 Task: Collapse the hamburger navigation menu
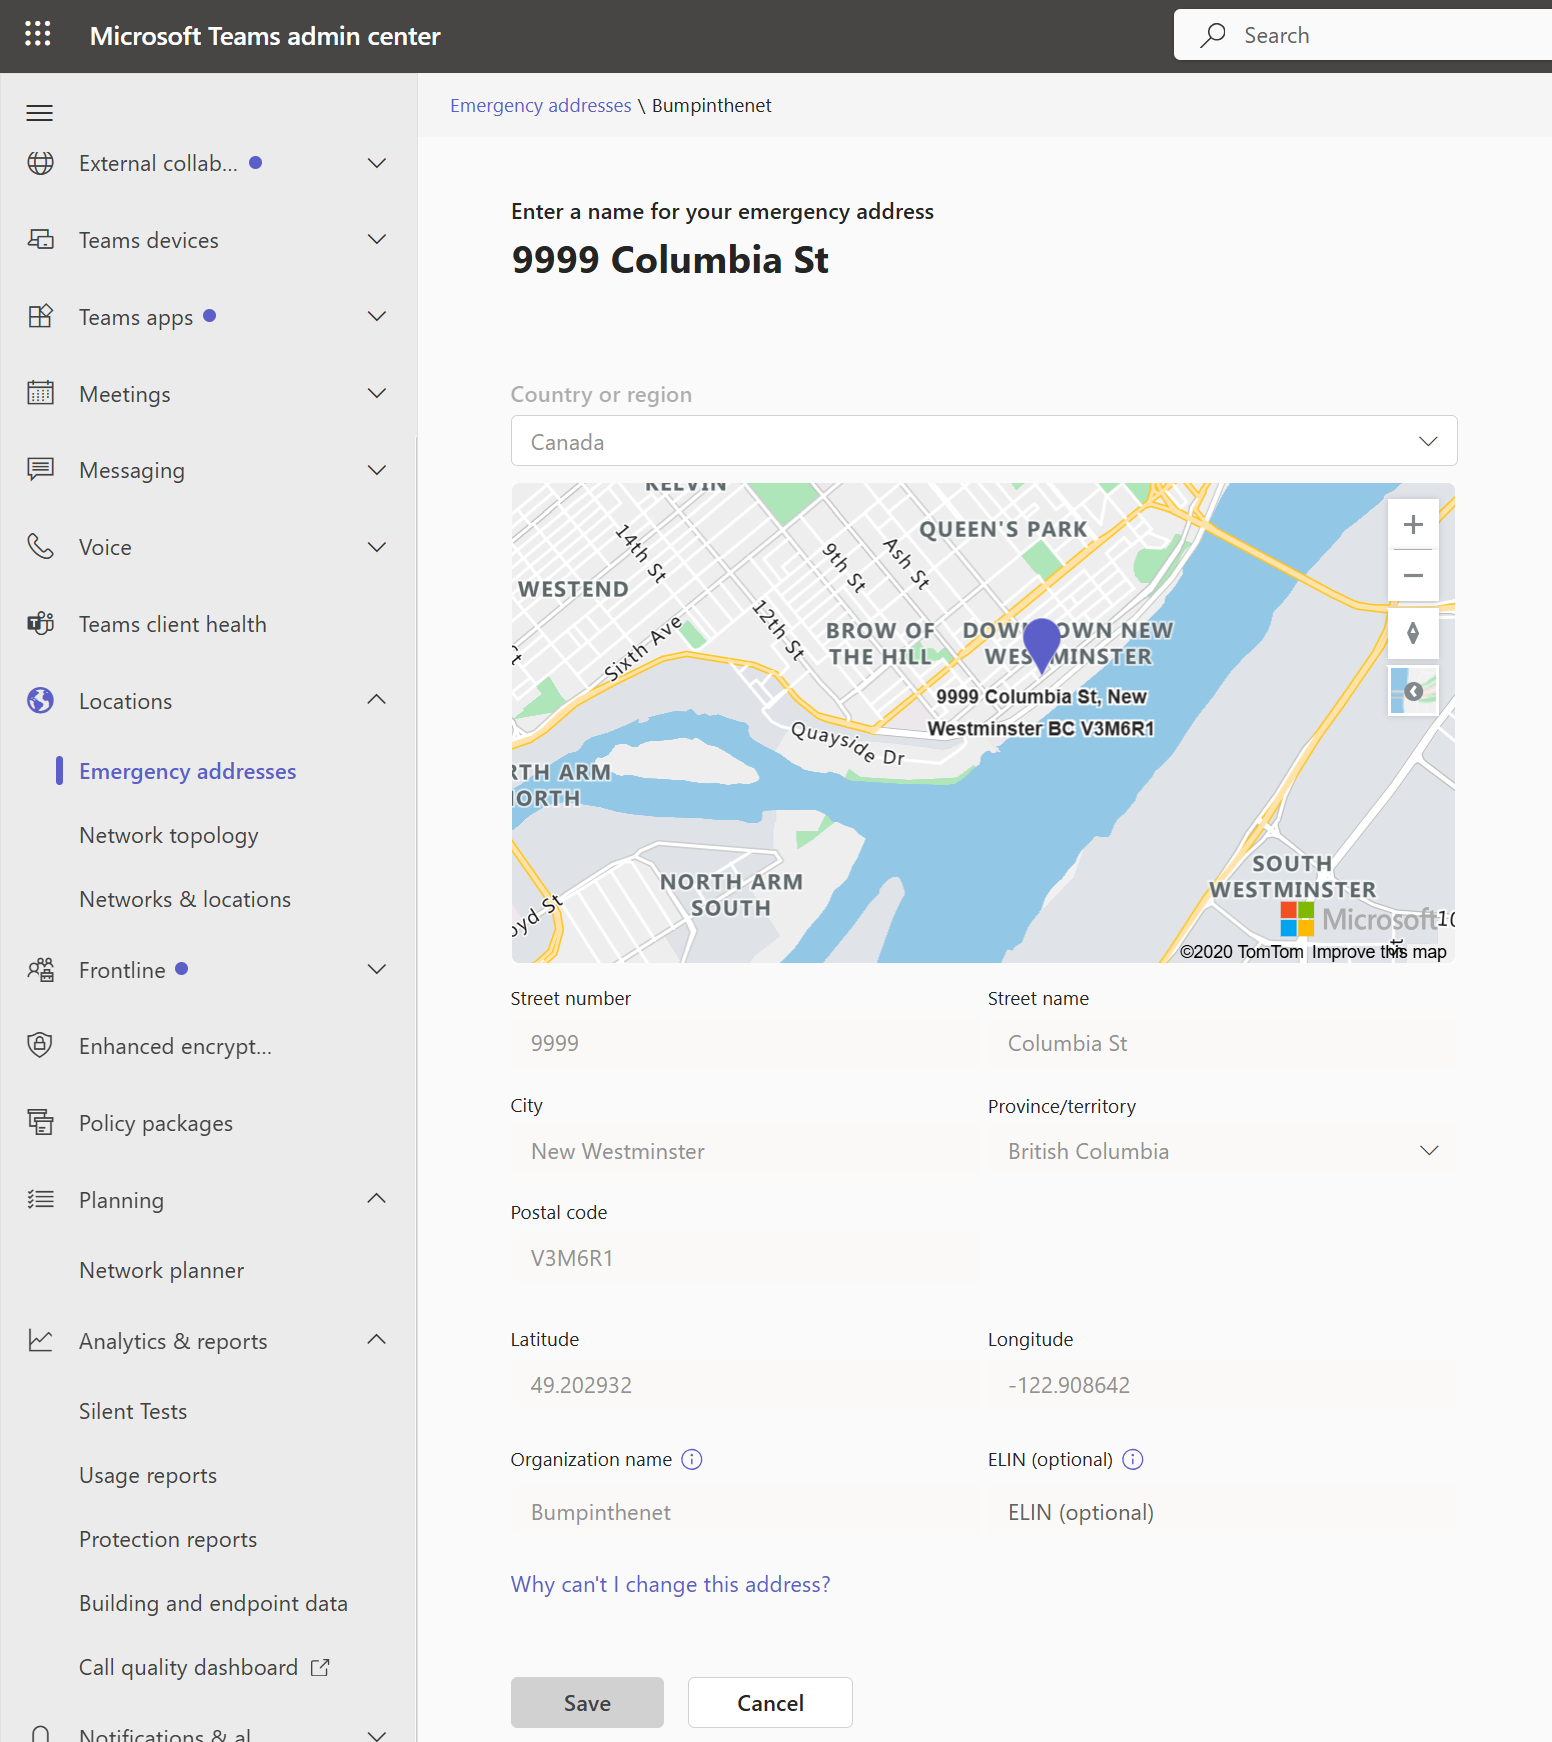pos(40,113)
